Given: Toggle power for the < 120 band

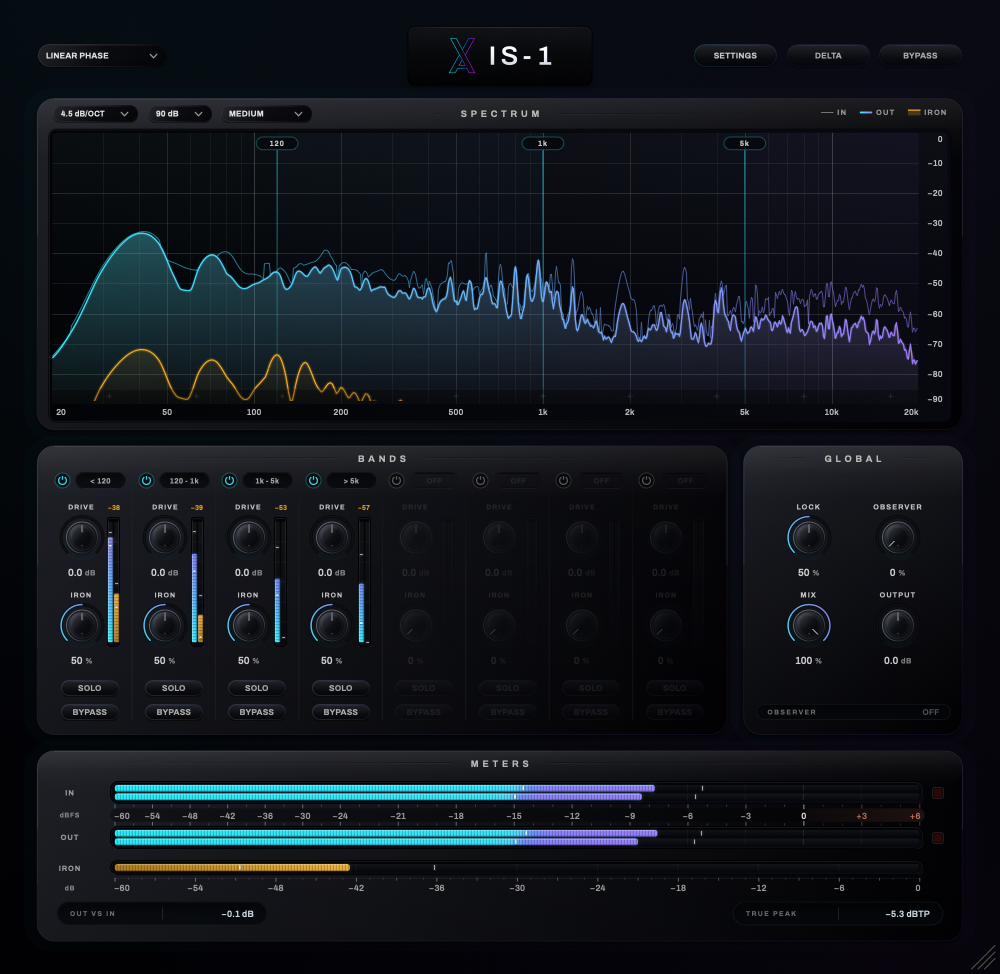Looking at the screenshot, I should click(62, 480).
